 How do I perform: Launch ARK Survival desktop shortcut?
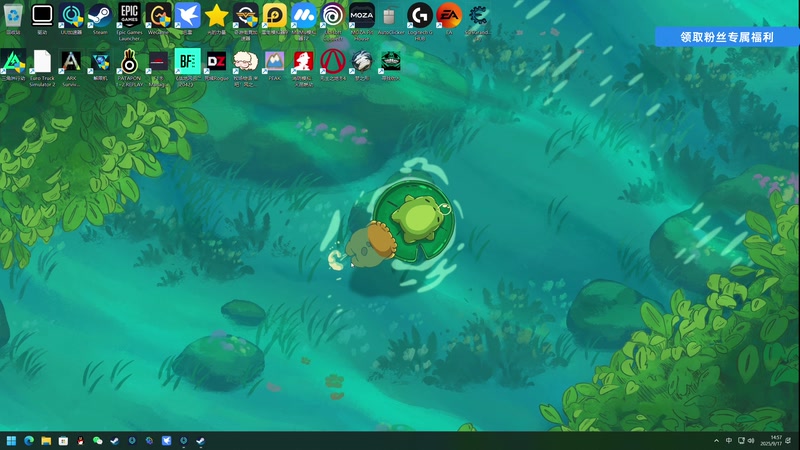tap(71, 68)
